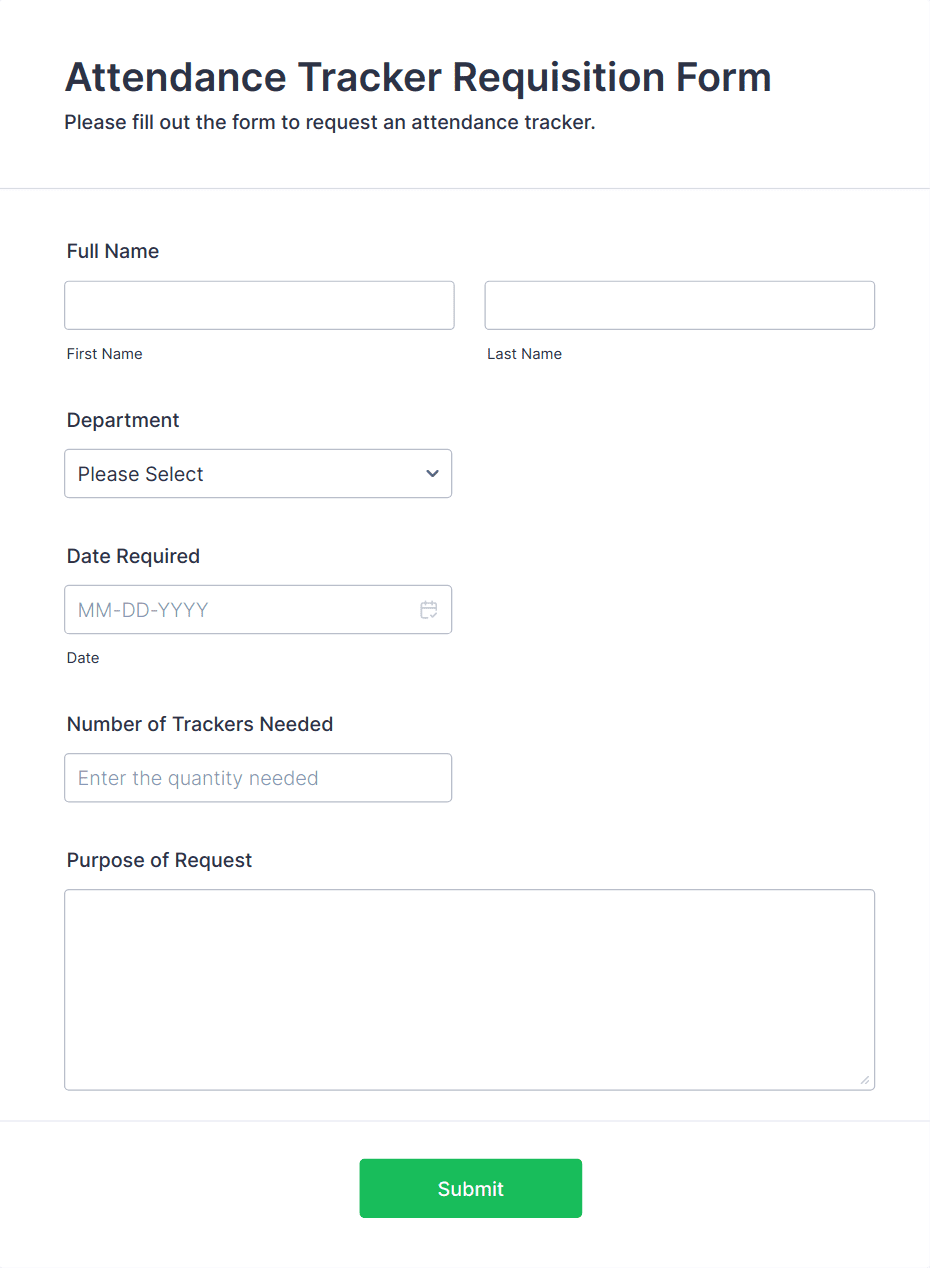Click the Attendance Tracker Requisition Form heading
930x1268 pixels.
[x=417, y=77]
